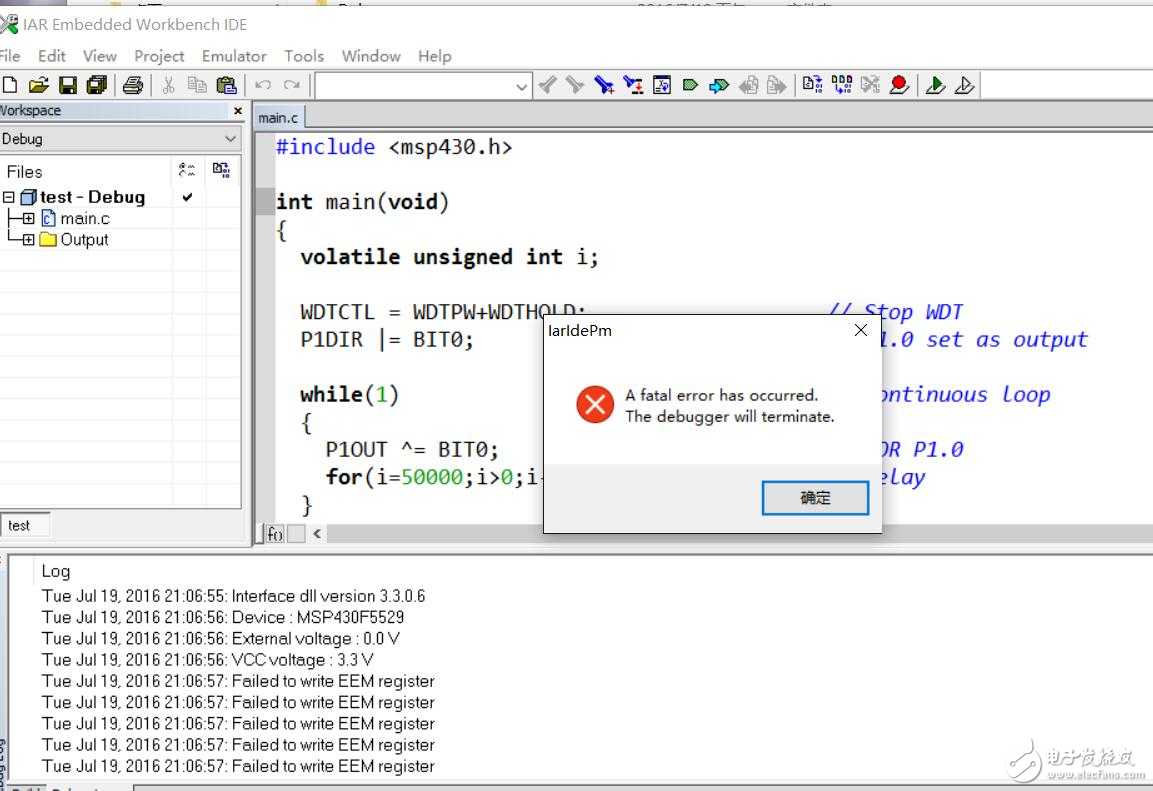Viewport: 1153px width, 791px height.
Task: Click the Navigate Forward icon
Action: [777, 85]
